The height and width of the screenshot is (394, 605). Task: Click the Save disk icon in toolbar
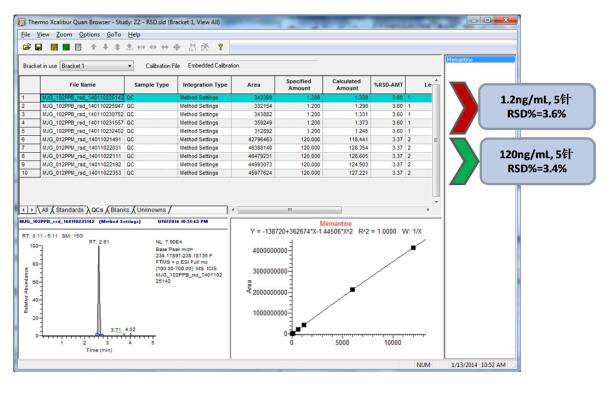tap(39, 47)
